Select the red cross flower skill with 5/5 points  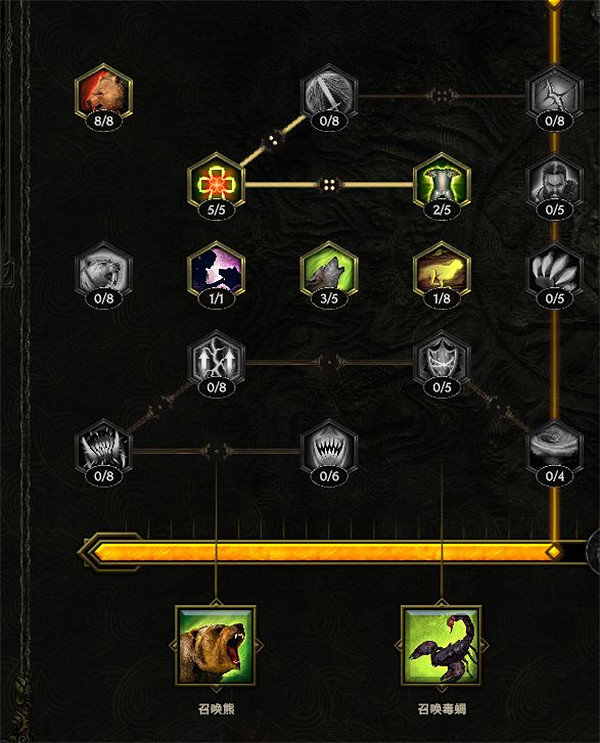[217, 182]
